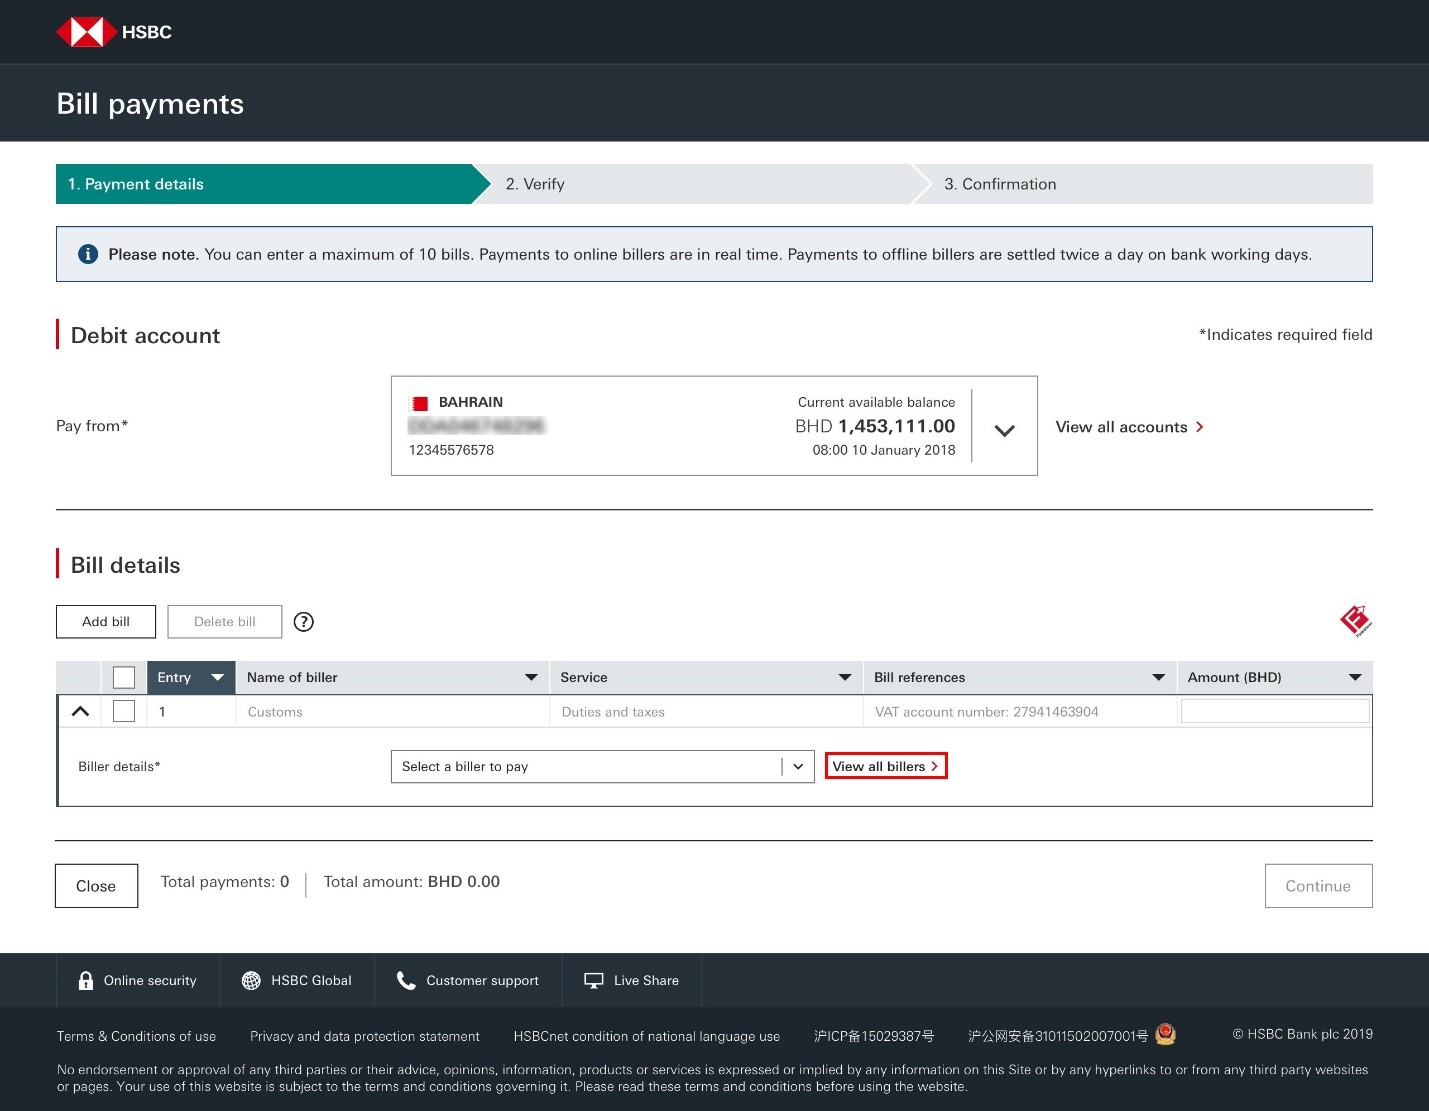Screen dimensions: 1429x1111
Task: Go to the 2. Verify step
Action: (x=535, y=184)
